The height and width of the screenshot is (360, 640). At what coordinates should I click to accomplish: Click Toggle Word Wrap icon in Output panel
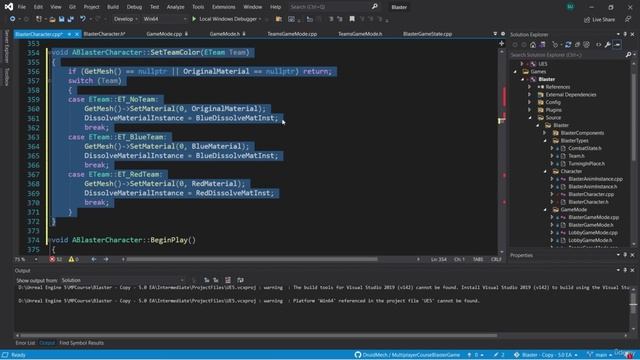[240, 280]
